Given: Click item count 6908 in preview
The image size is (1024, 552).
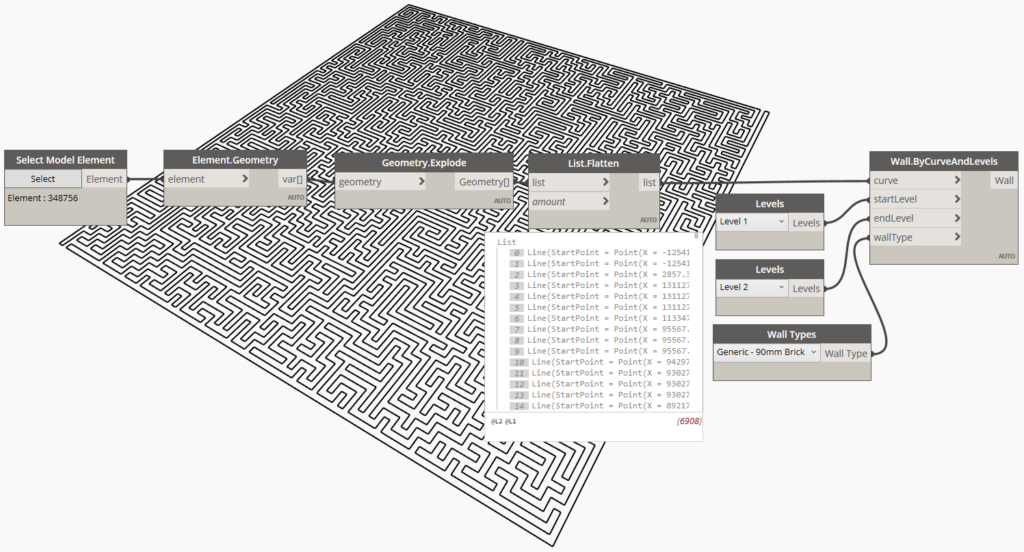Looking at the screenshot, I should 689,421.
